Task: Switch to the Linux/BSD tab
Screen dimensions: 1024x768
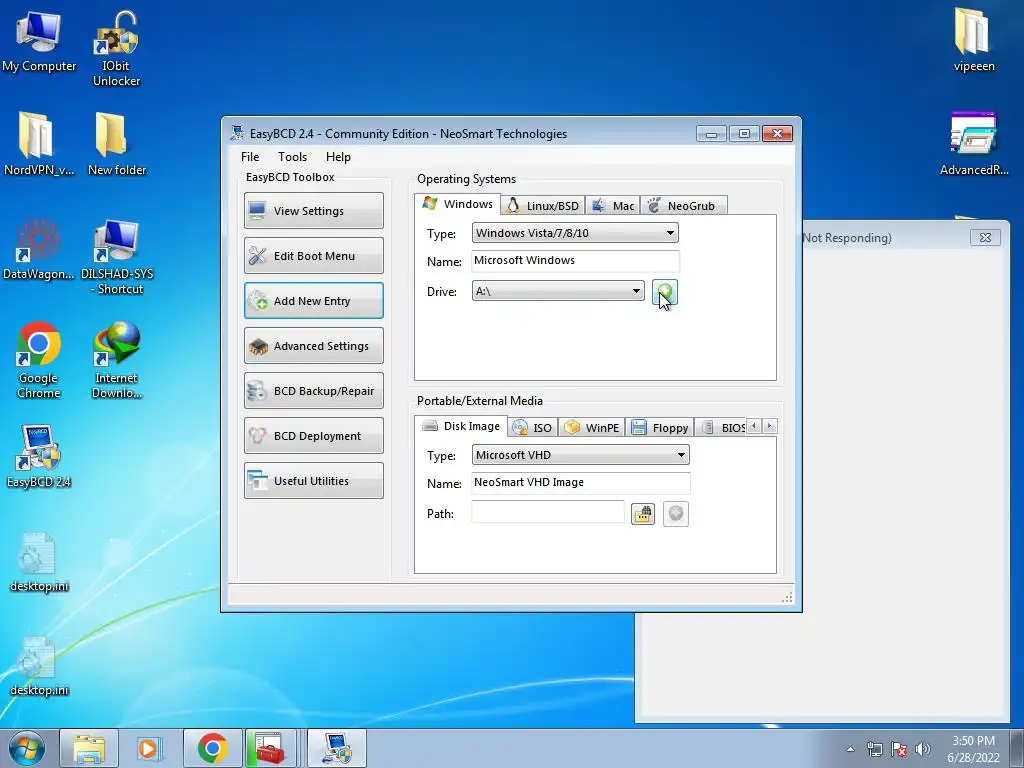Action: pyautogui.click(x=543, y=206)
